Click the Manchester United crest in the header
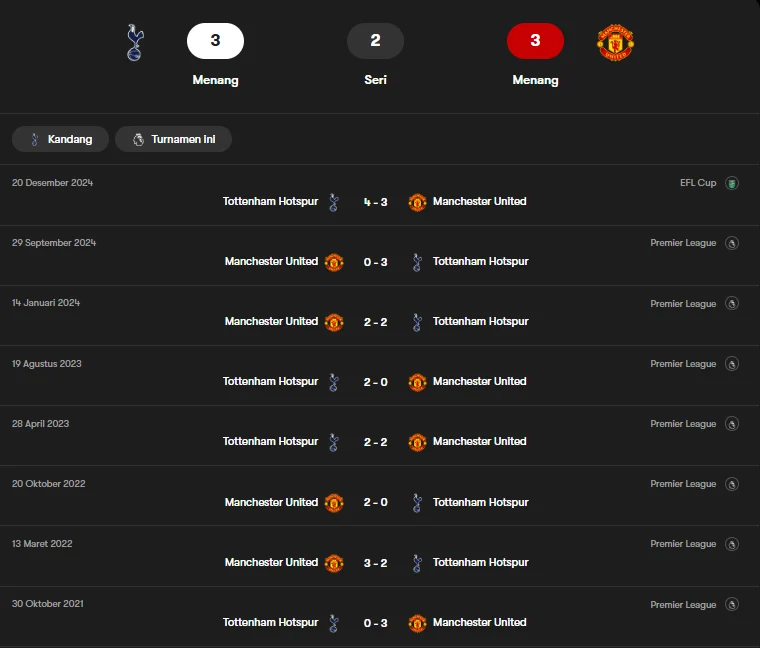The height and width of the screenshot is (648, 760). pos(615,42)
